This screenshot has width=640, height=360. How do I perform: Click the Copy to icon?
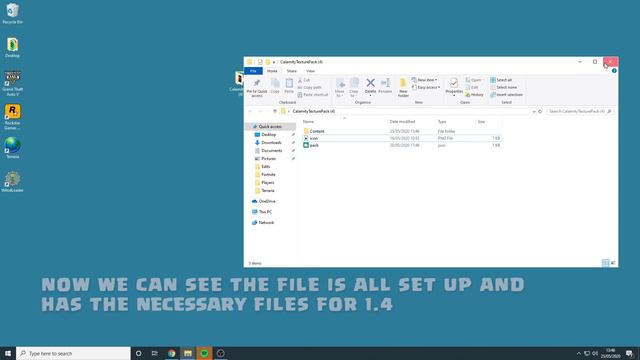click(354, 87)
